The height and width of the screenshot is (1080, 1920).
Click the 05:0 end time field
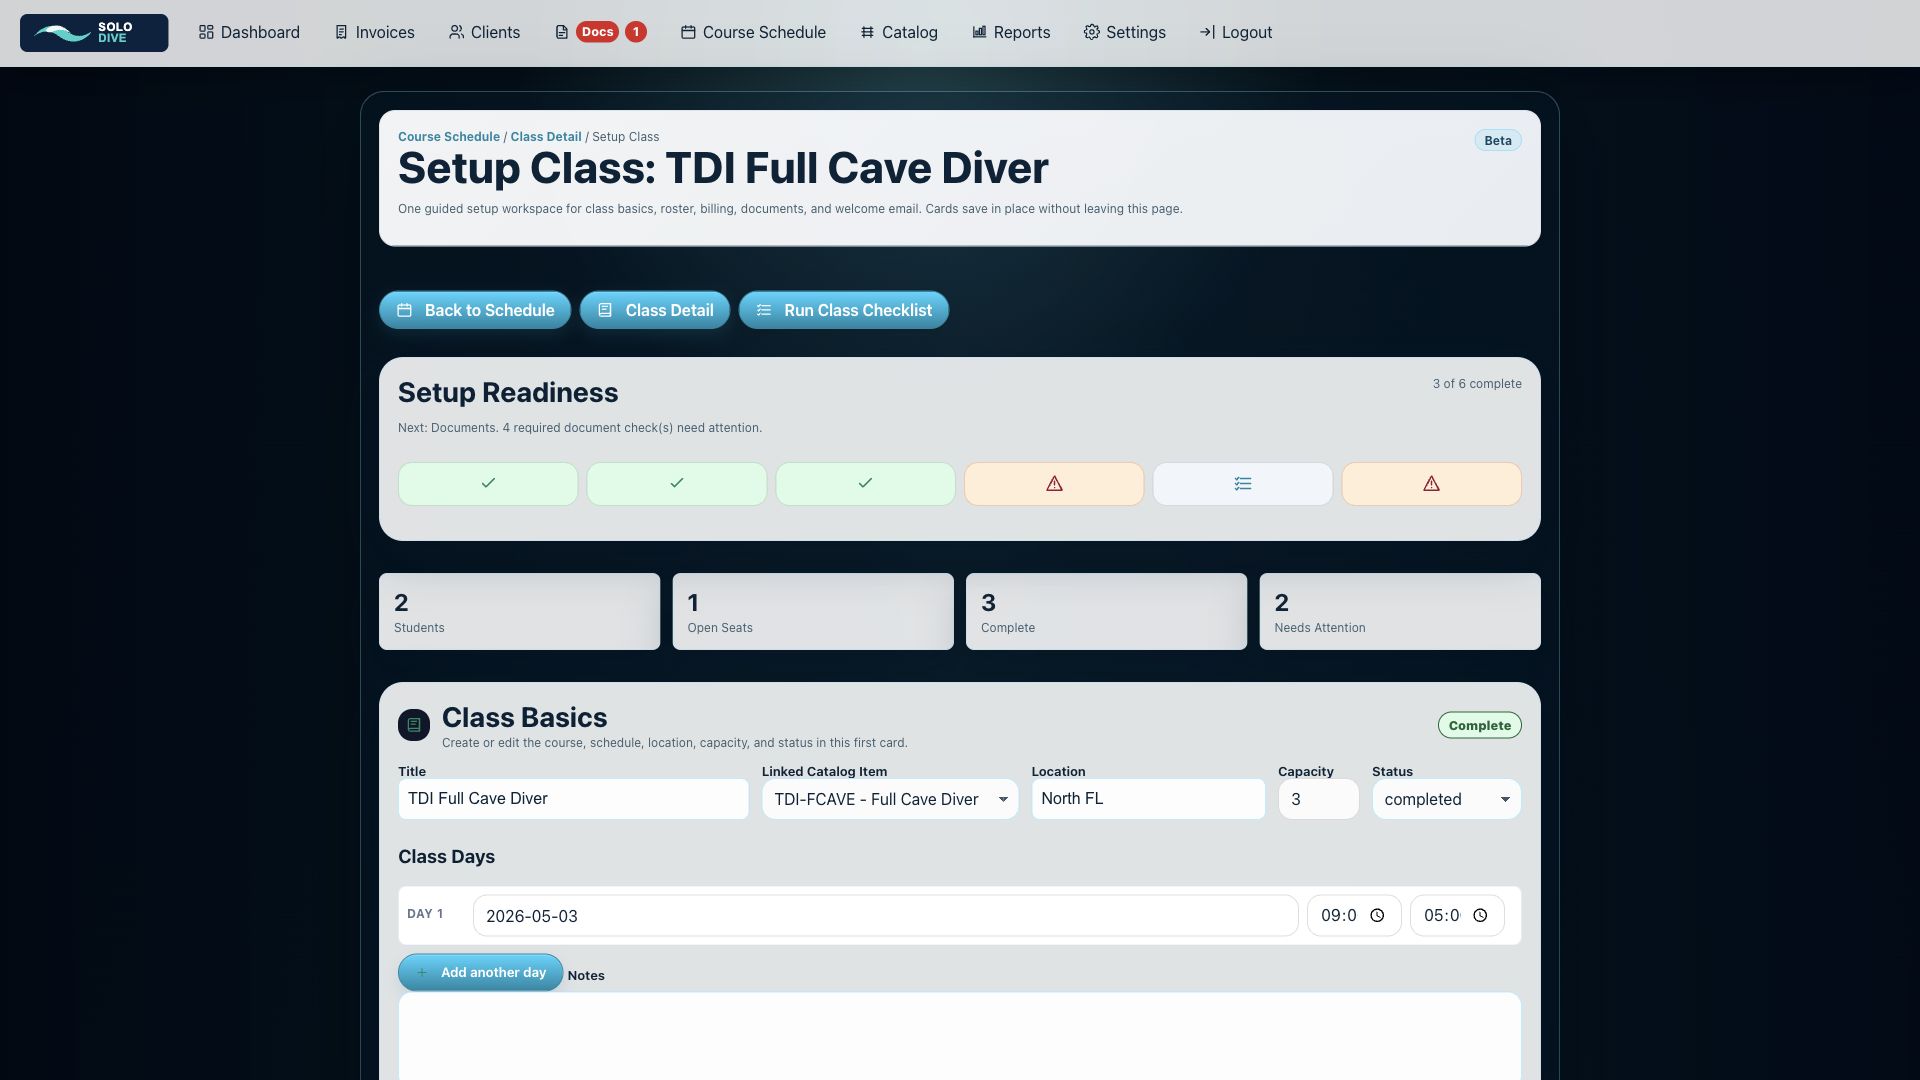(1457, 916)
